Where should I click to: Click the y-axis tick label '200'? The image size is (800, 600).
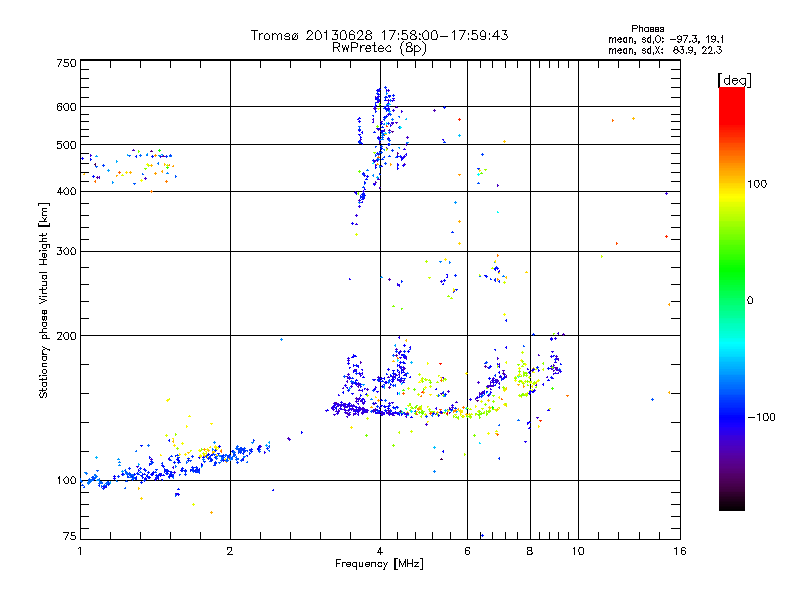click(66, 336)
